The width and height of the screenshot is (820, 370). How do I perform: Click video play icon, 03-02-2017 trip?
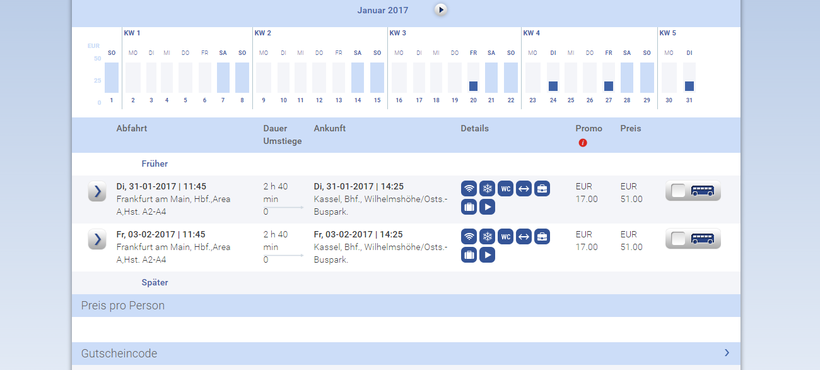click(487, 255)
